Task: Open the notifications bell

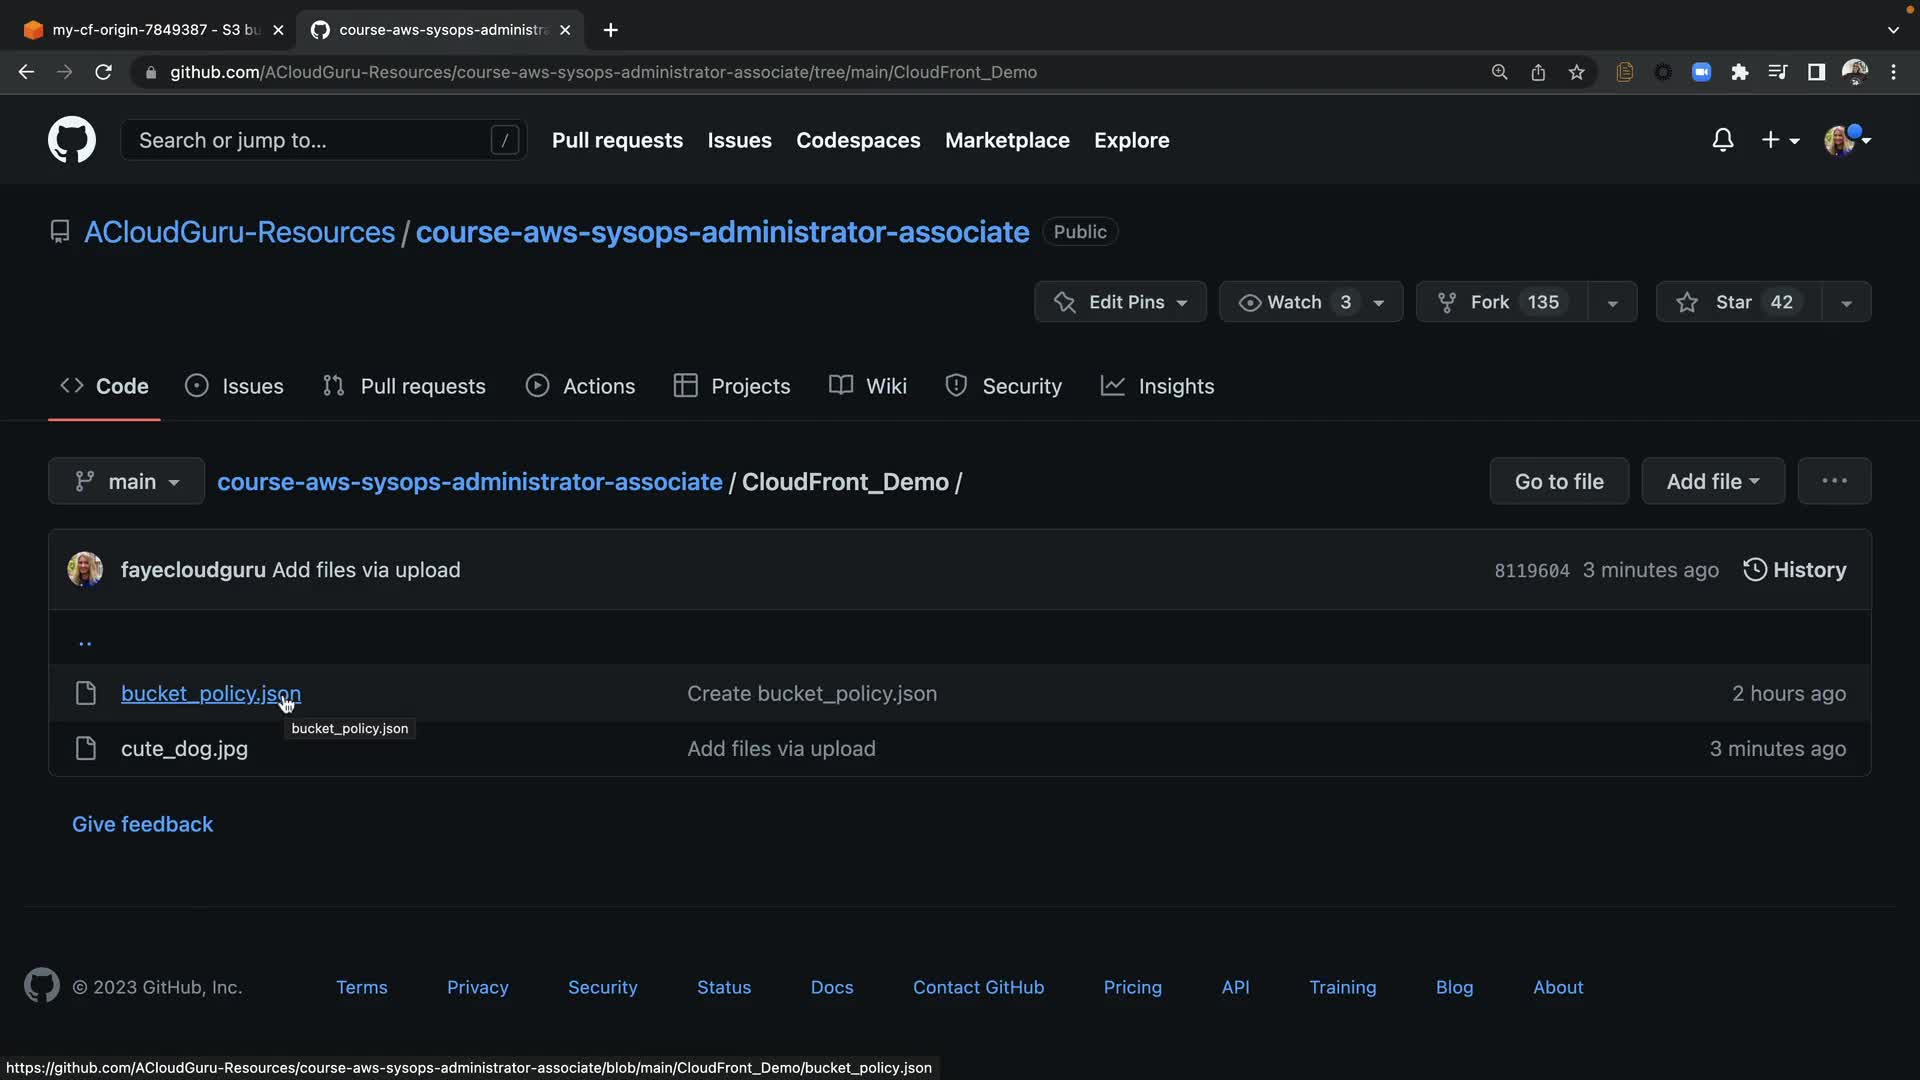Action: tap(1722, 140)
